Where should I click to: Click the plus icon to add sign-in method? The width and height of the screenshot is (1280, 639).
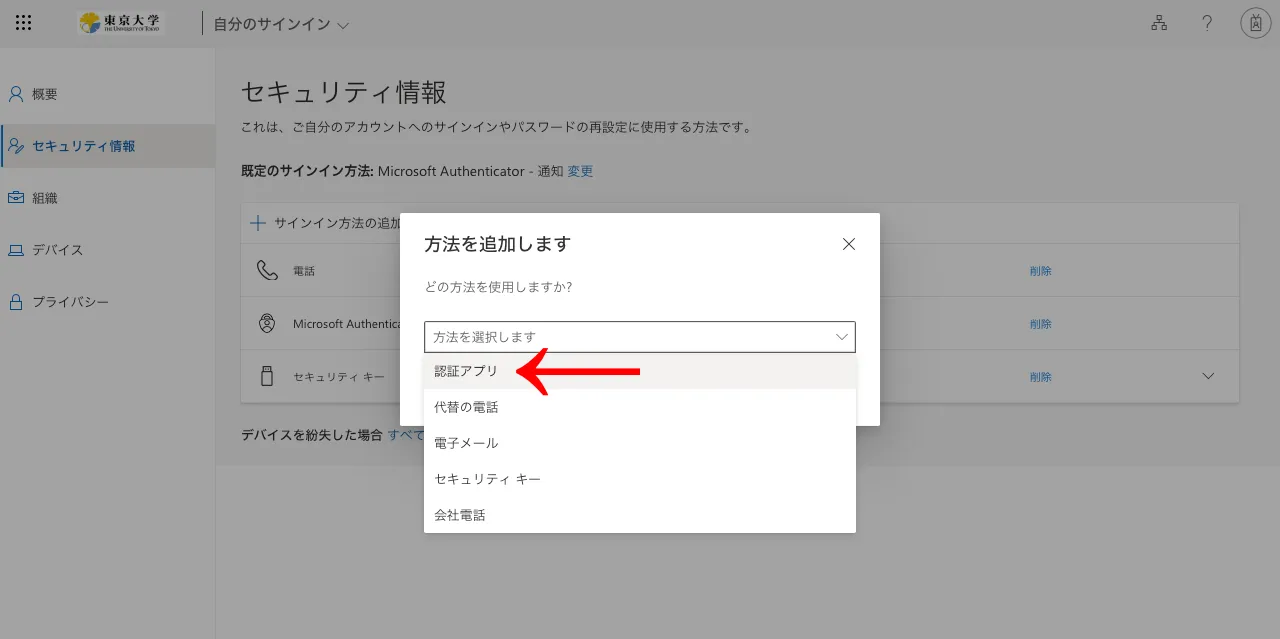tap(258, 223)
